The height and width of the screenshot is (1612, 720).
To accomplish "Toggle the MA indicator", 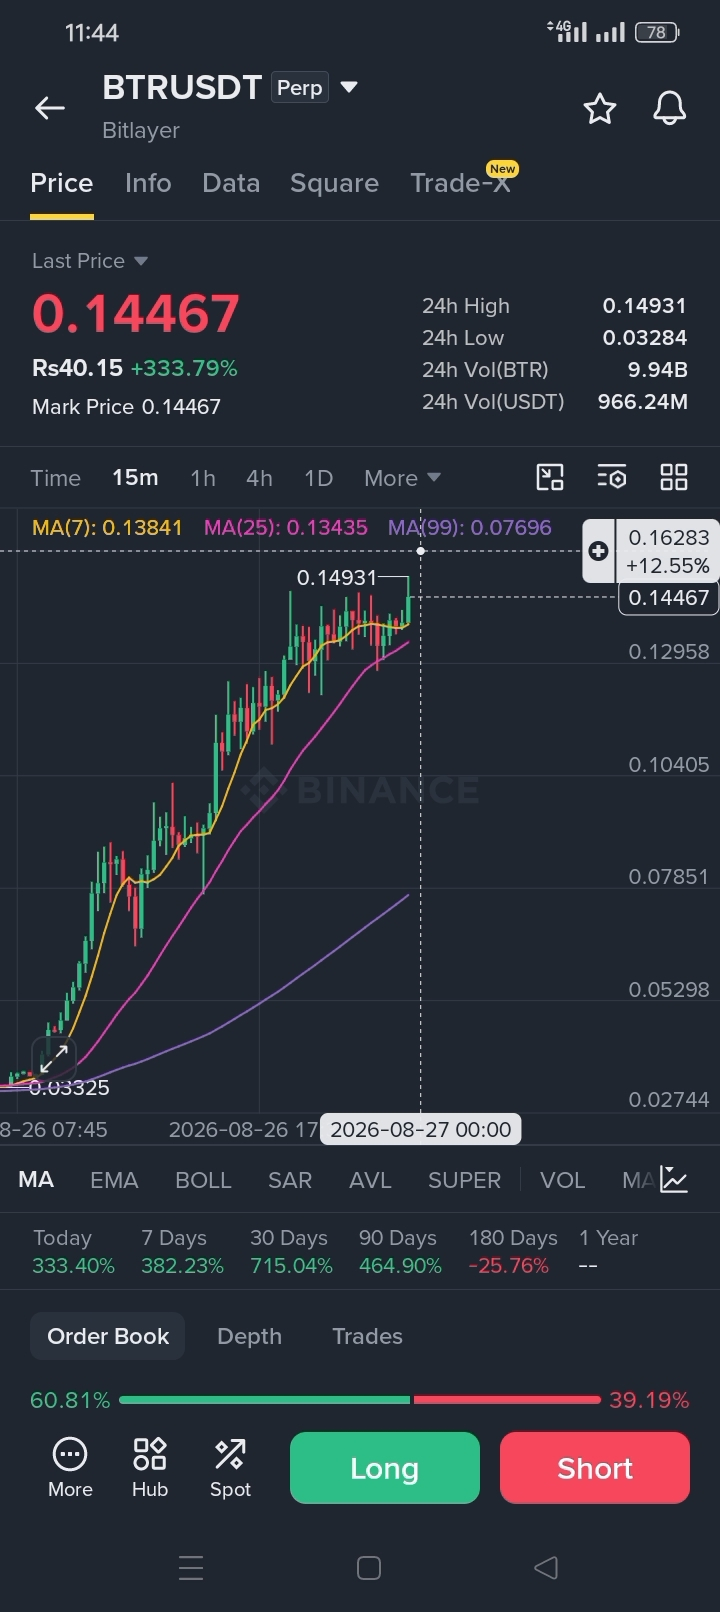I will pos(36,1180).
